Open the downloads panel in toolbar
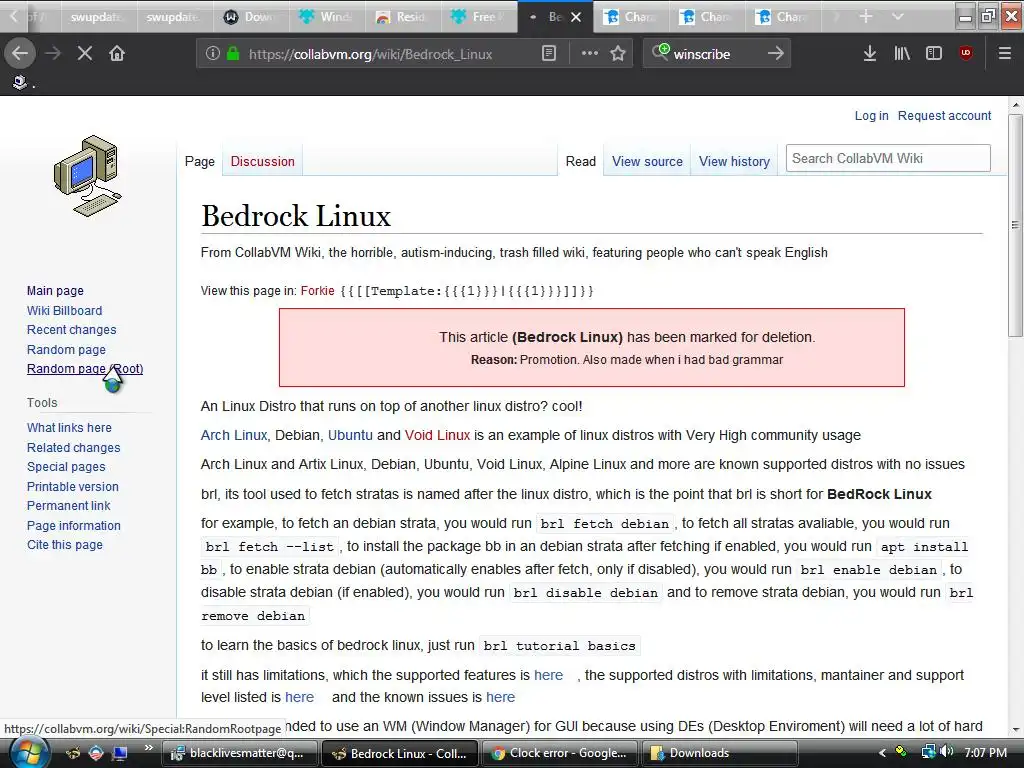Screen dimensions: 1024x768 point(869,54)
